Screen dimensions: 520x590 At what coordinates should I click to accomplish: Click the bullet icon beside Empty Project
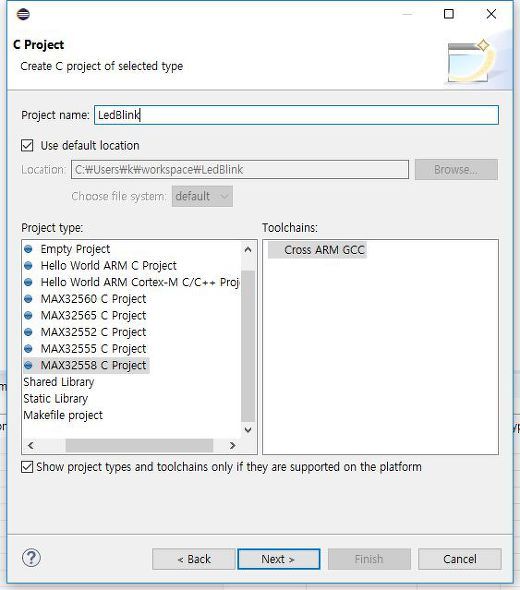[28, 249]
